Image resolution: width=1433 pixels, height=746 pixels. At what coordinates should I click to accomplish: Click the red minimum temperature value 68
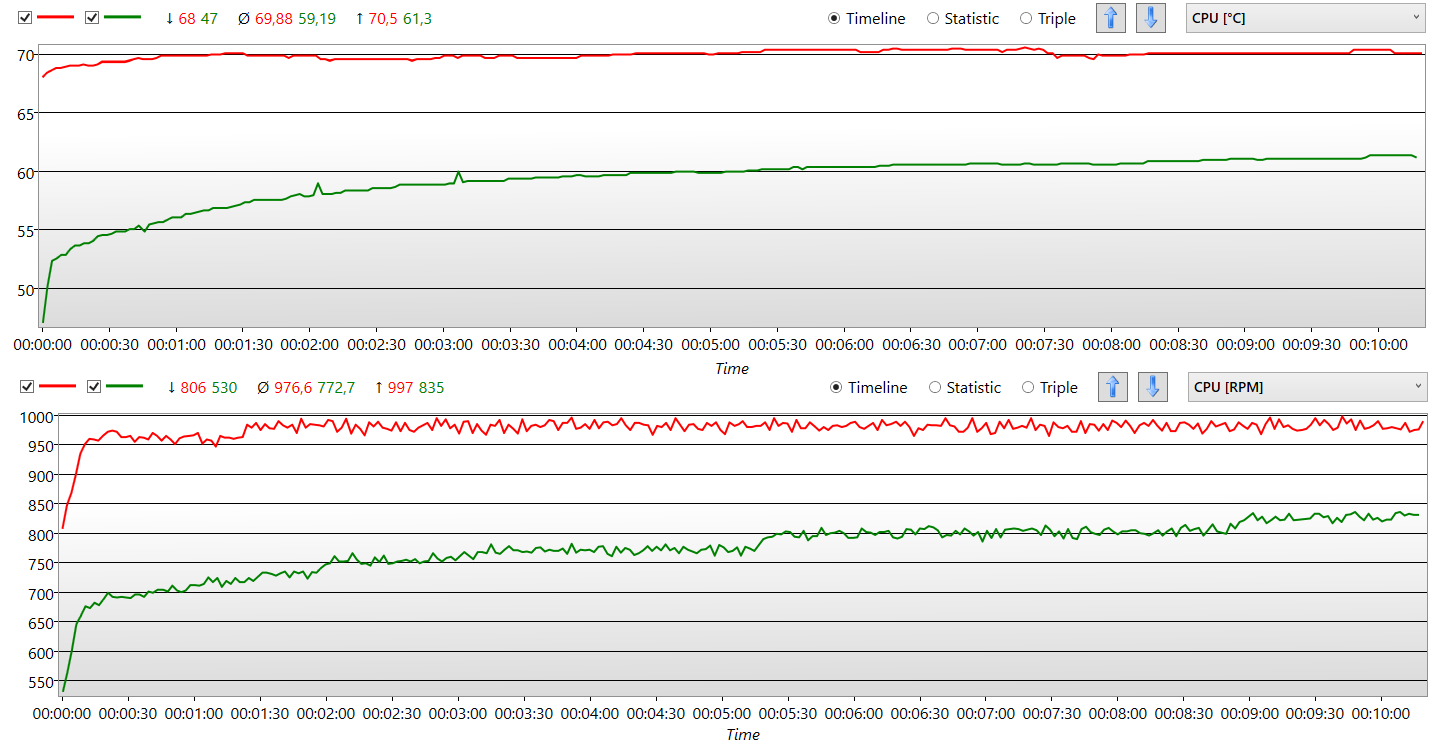click(x=187, y=19)
